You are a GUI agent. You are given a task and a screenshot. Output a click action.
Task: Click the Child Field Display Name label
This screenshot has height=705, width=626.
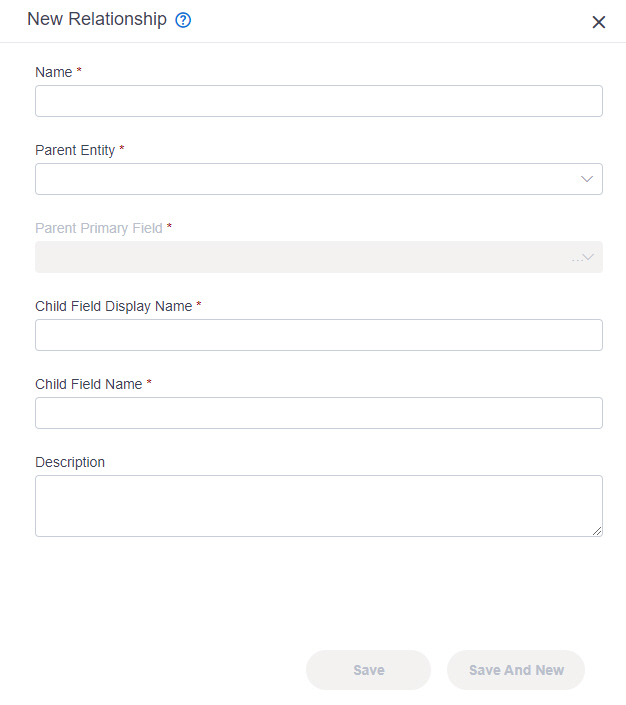click(x=114, y=306)
